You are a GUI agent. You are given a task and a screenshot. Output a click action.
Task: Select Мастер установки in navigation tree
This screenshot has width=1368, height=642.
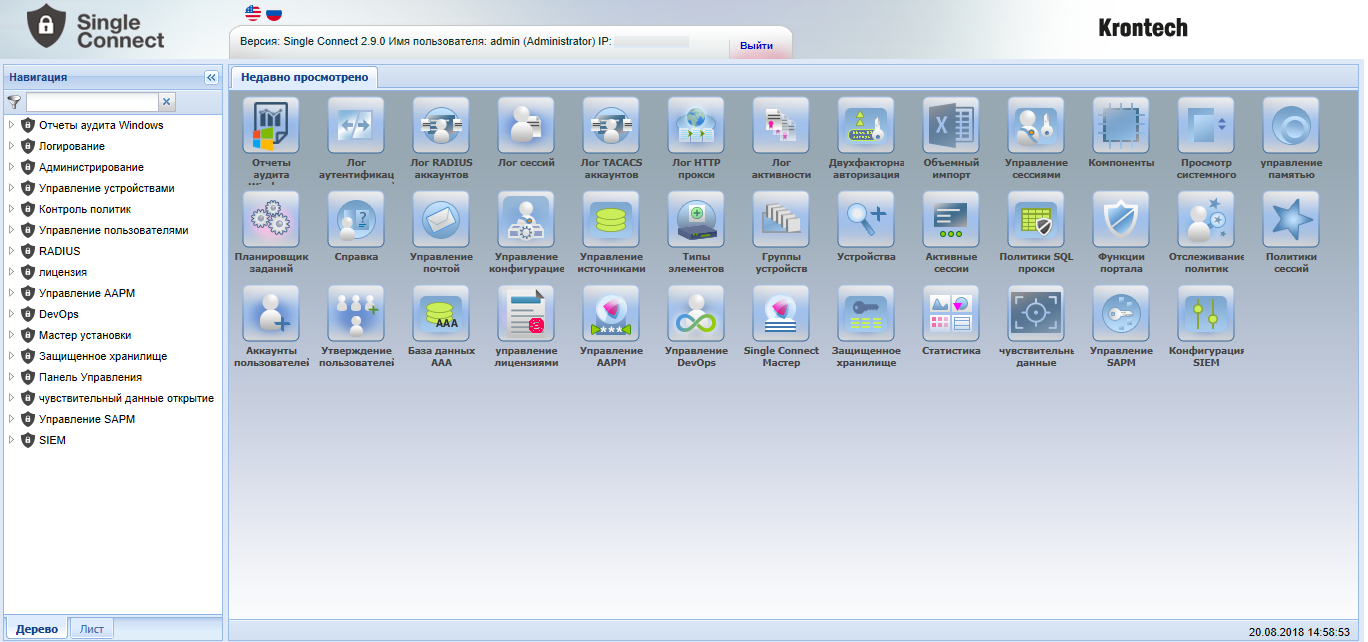click(x=85, y=335)
